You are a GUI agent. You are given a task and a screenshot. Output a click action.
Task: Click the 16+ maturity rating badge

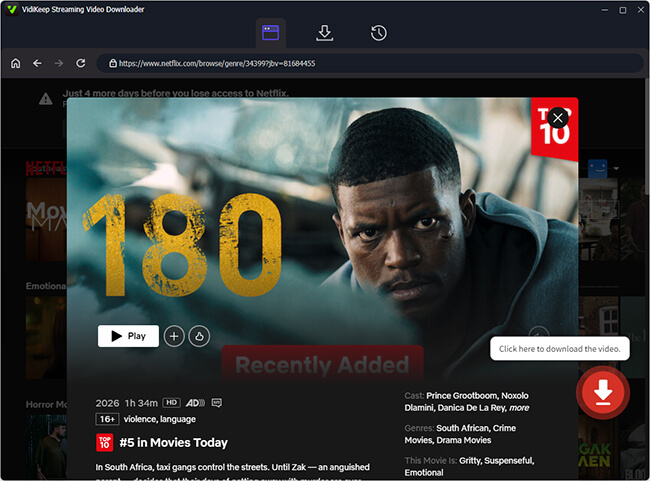coord(107,419)
